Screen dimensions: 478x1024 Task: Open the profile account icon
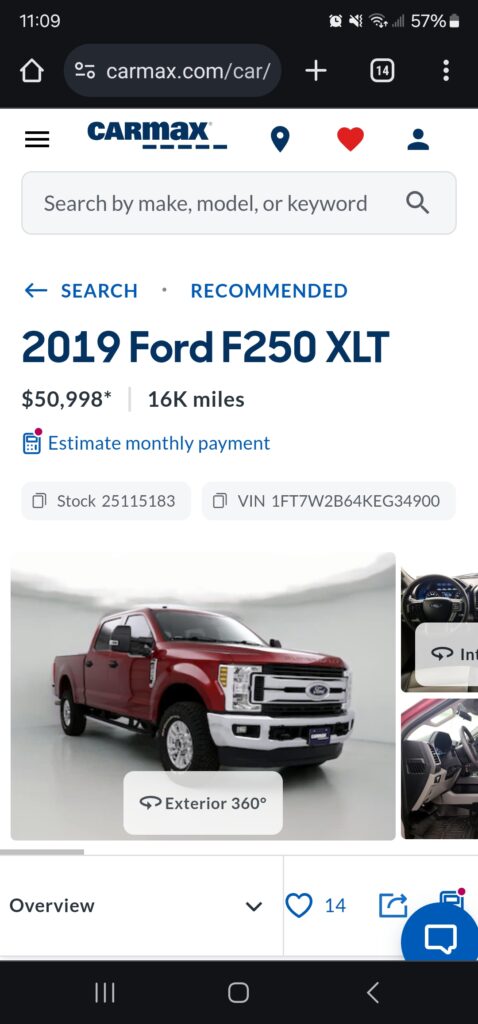tap(418, 139)
